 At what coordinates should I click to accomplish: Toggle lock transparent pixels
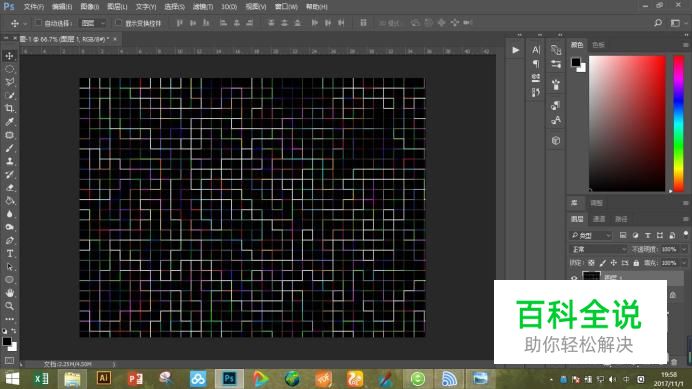tap(591, 263)
